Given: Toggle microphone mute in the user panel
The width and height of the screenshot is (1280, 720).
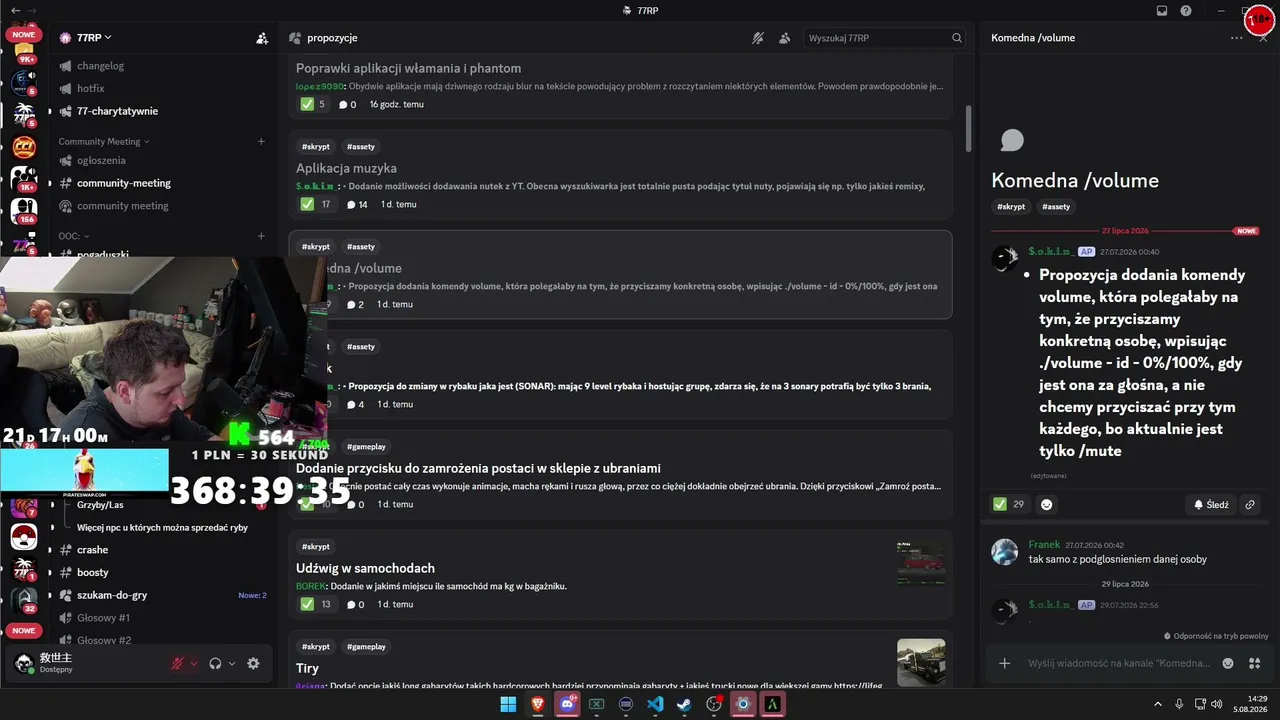Looking at the screenshot, I should click(x=177, y=663).
